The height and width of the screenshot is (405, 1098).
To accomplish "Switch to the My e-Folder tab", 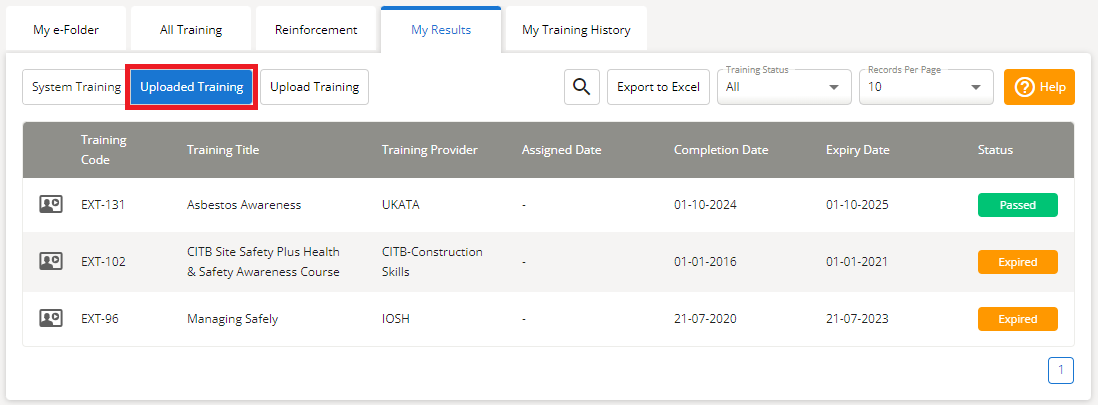I will point(66,30).
